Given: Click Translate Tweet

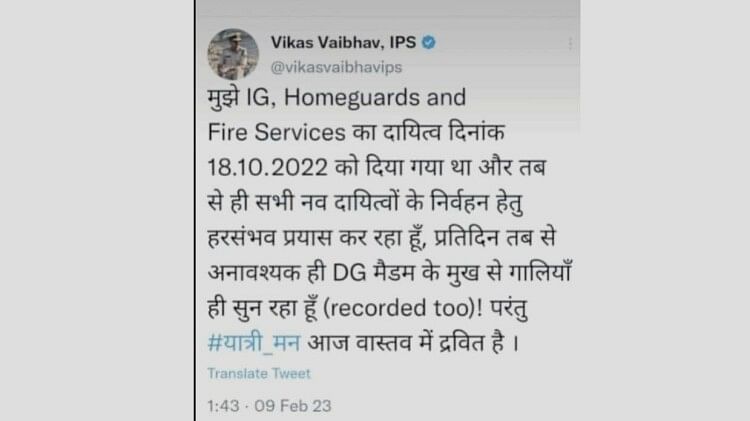Looking at the screenshot, I should [x=259, y=374].
